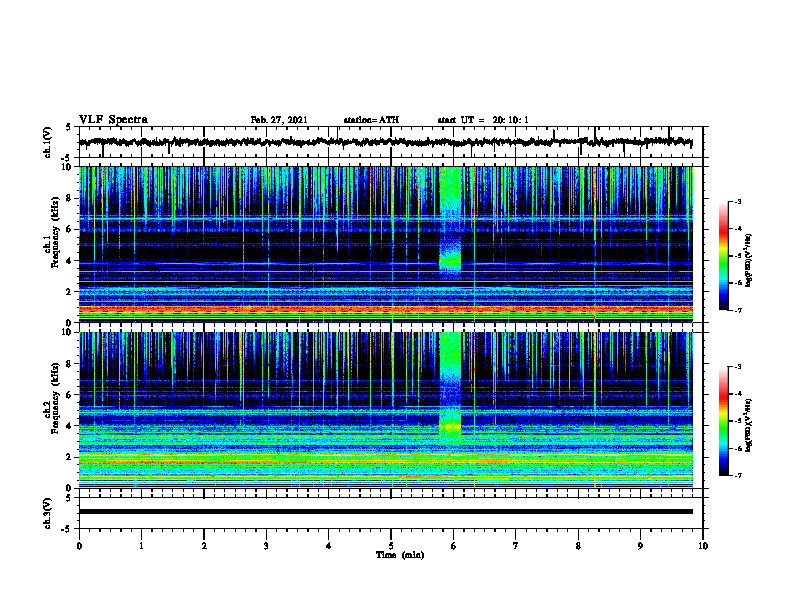792x612 pixels.
Task: Click the ch.1 voltage waveform trace
Action: (x=385, y=142)
